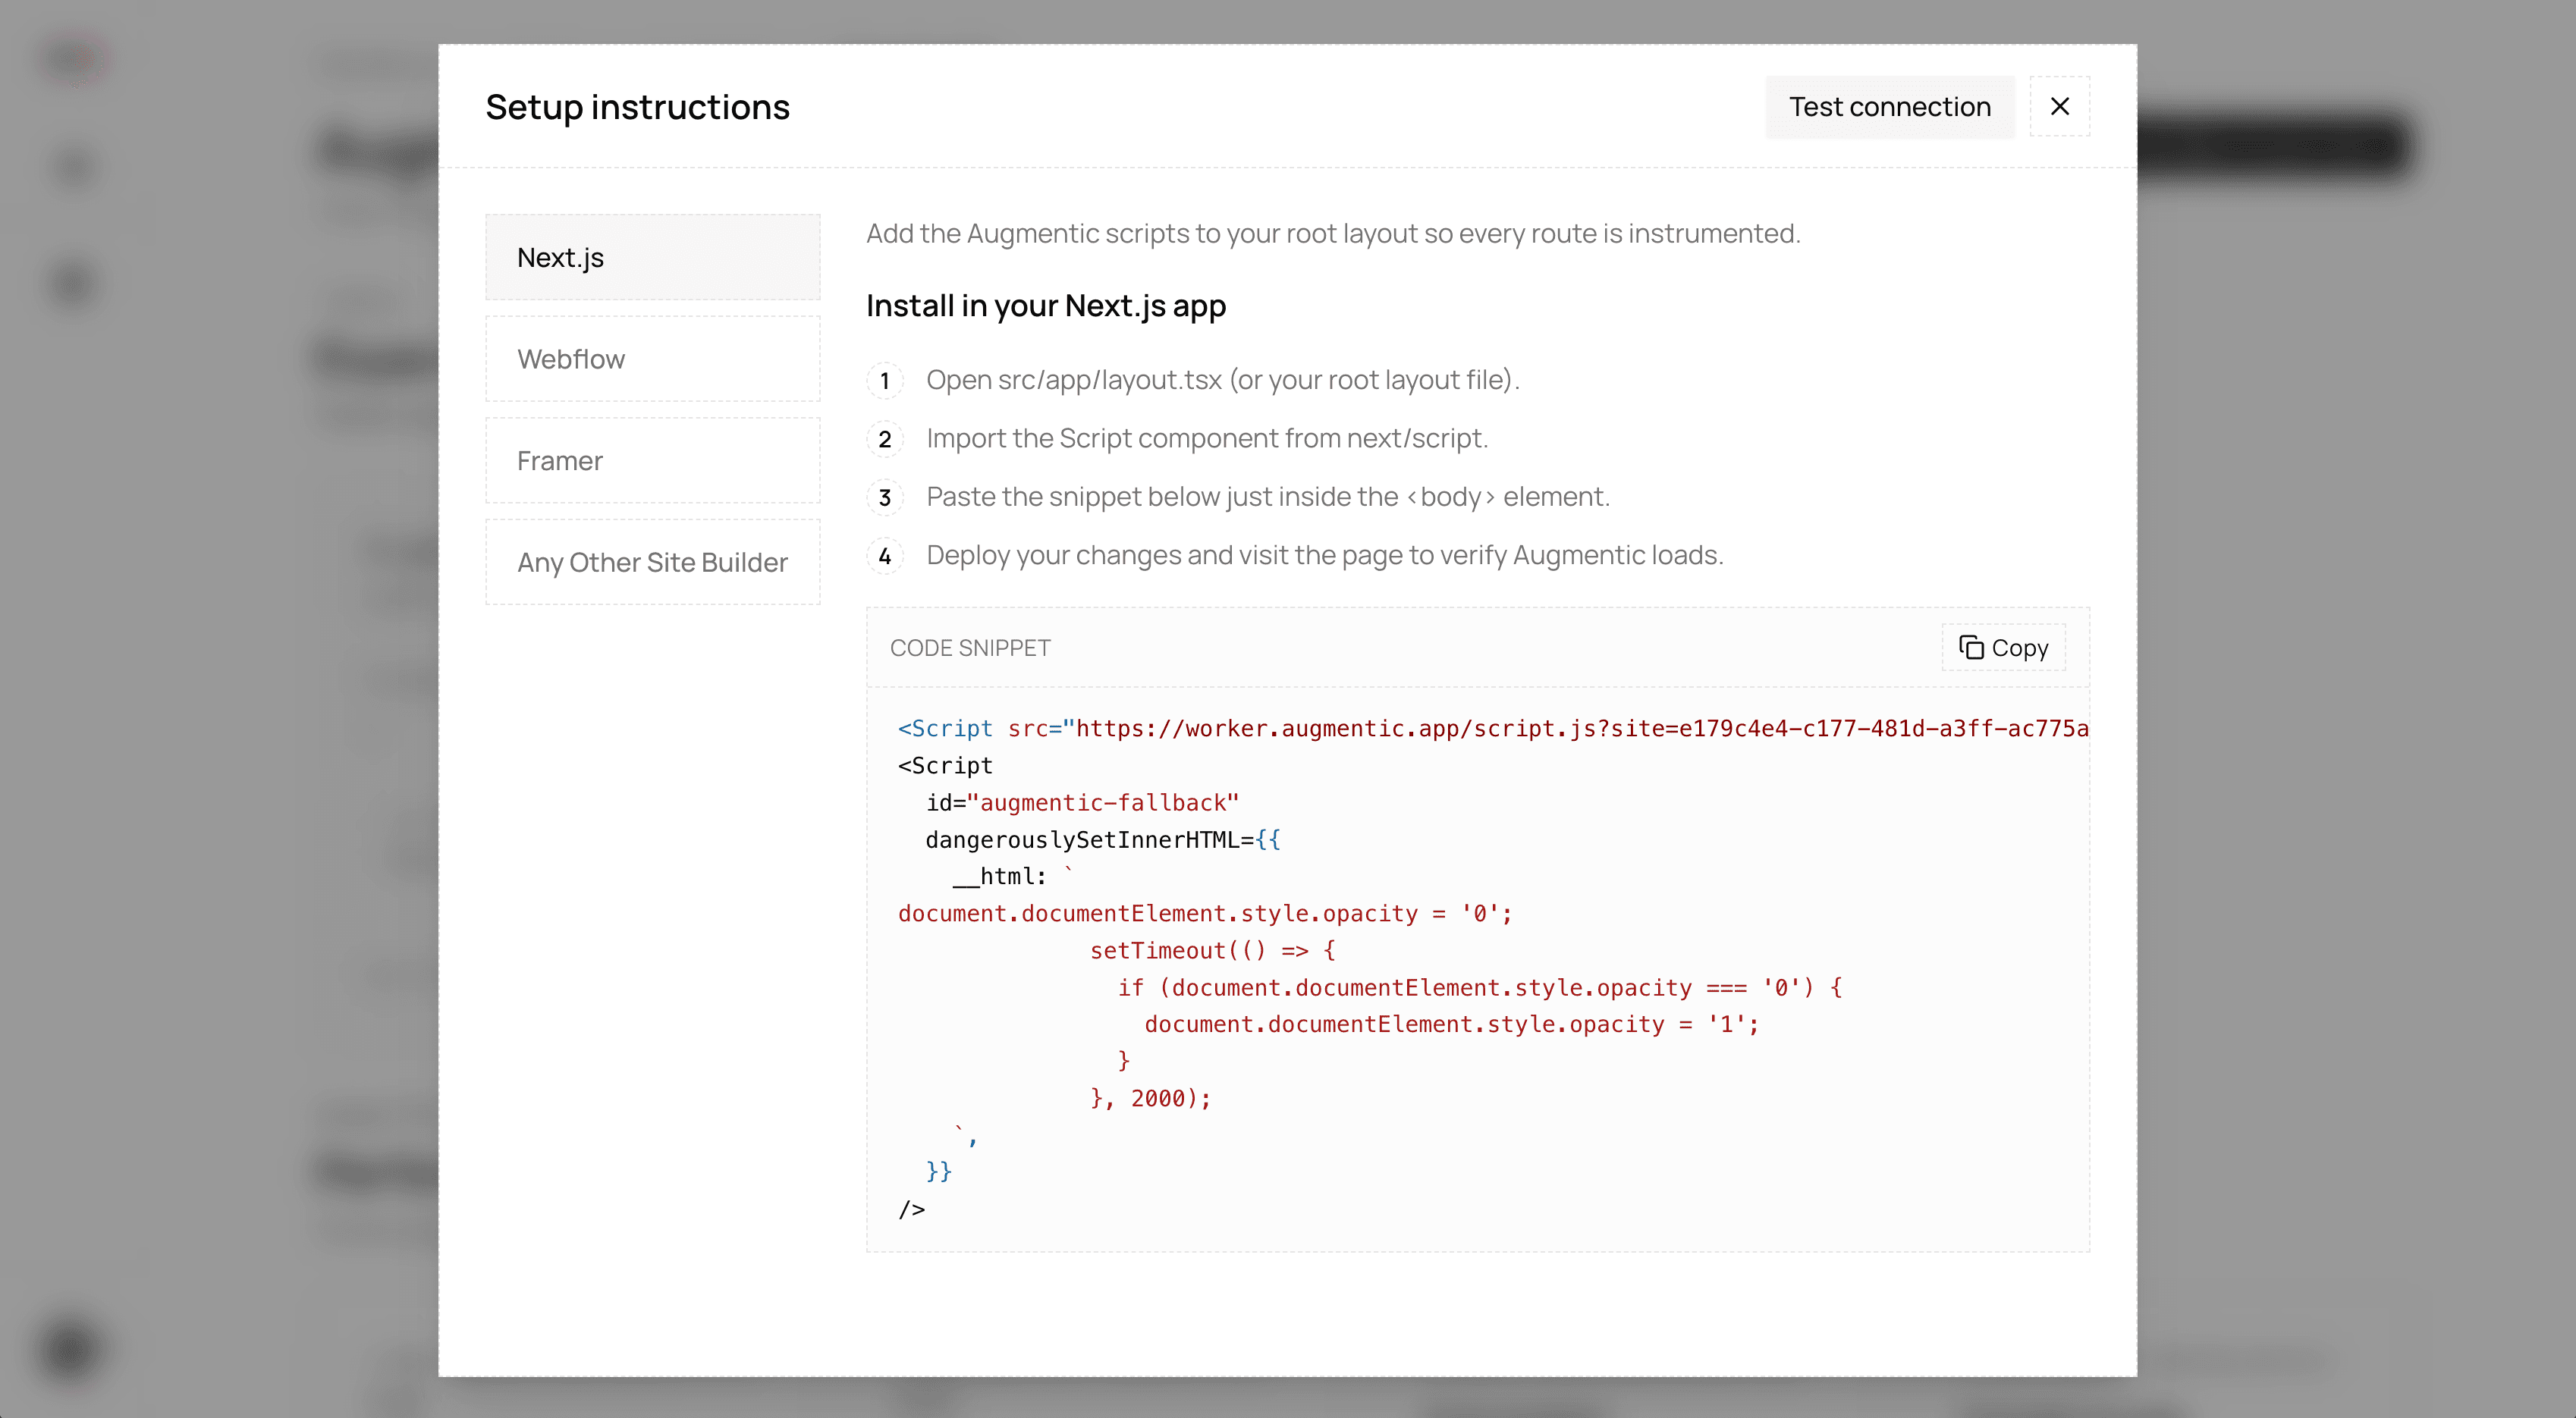
Task: Open the Framer instructions tab
Action: pyautogui.click(x=652, y=461)
